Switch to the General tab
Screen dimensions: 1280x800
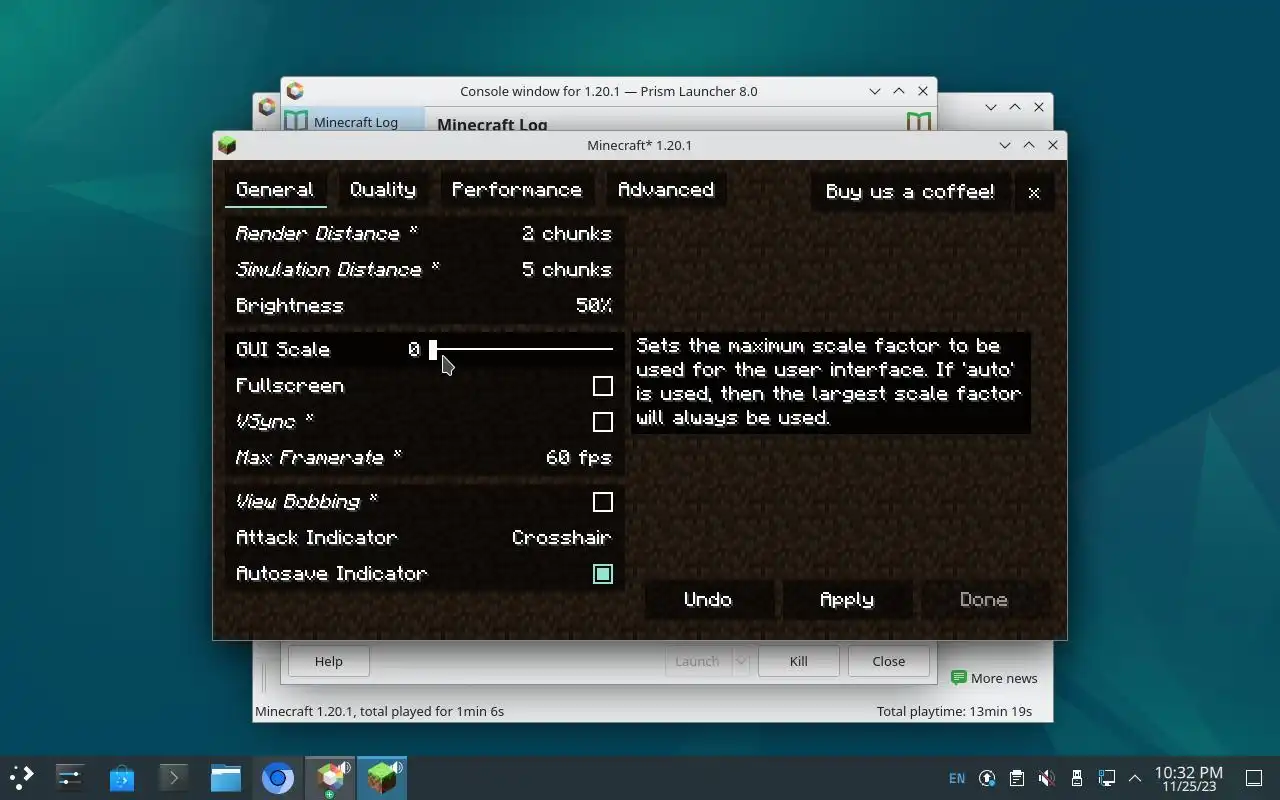click(x=275, y=190)
